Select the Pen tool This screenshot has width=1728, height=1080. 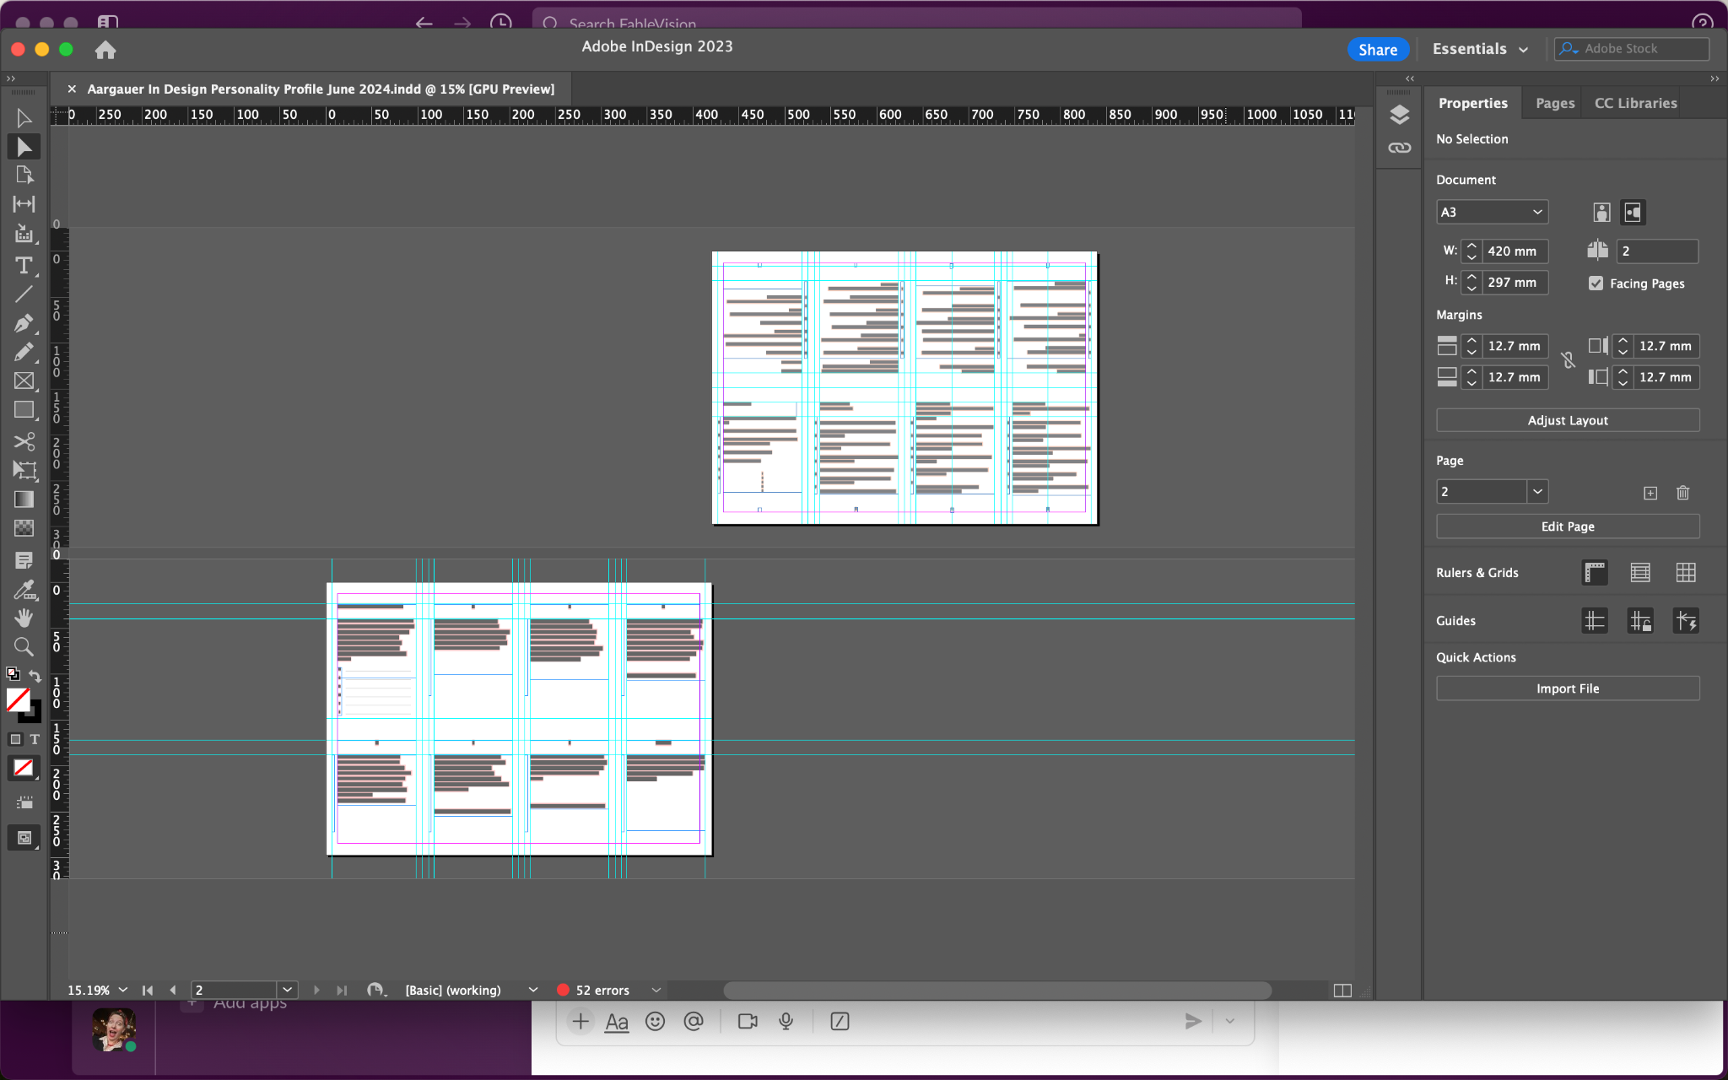point(23,323)
